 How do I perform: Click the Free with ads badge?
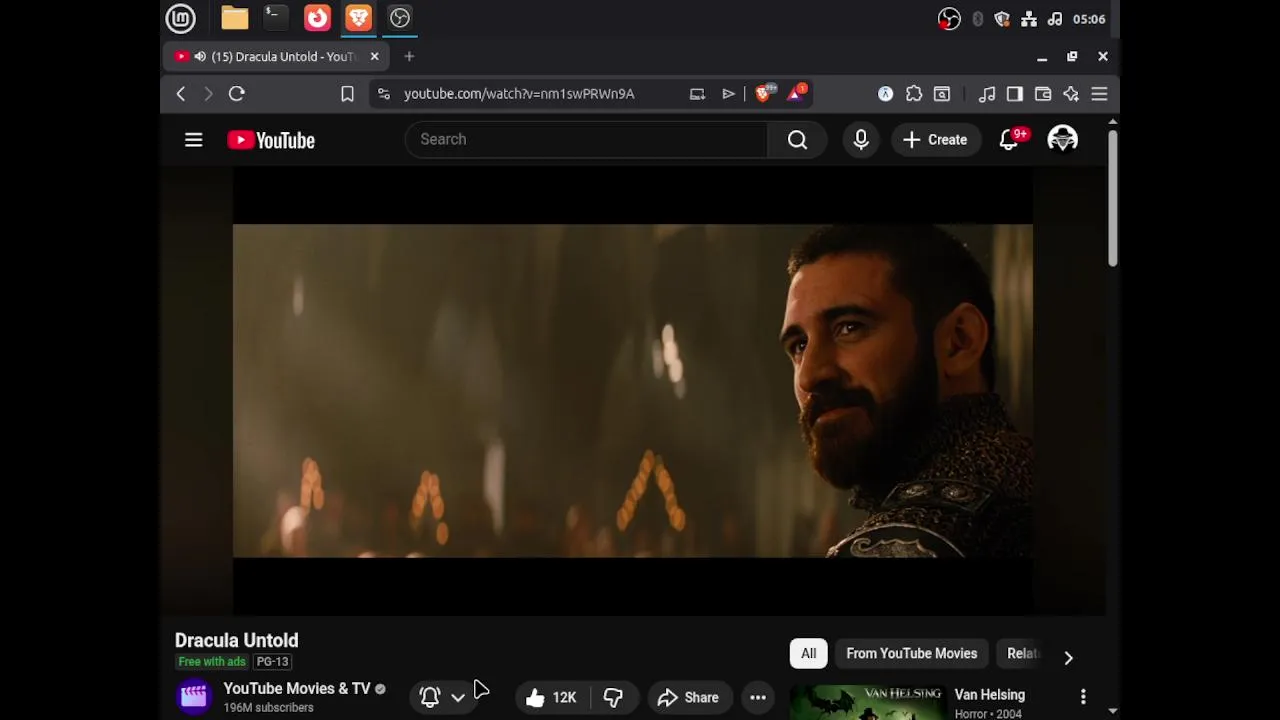point(212,662)
